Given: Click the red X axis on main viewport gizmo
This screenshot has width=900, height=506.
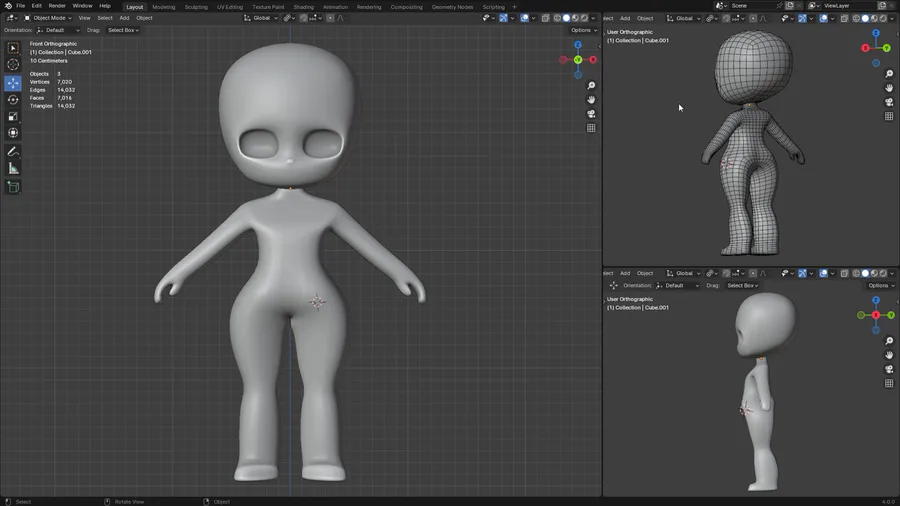Looking at the screenshot, I should point(593,60).
